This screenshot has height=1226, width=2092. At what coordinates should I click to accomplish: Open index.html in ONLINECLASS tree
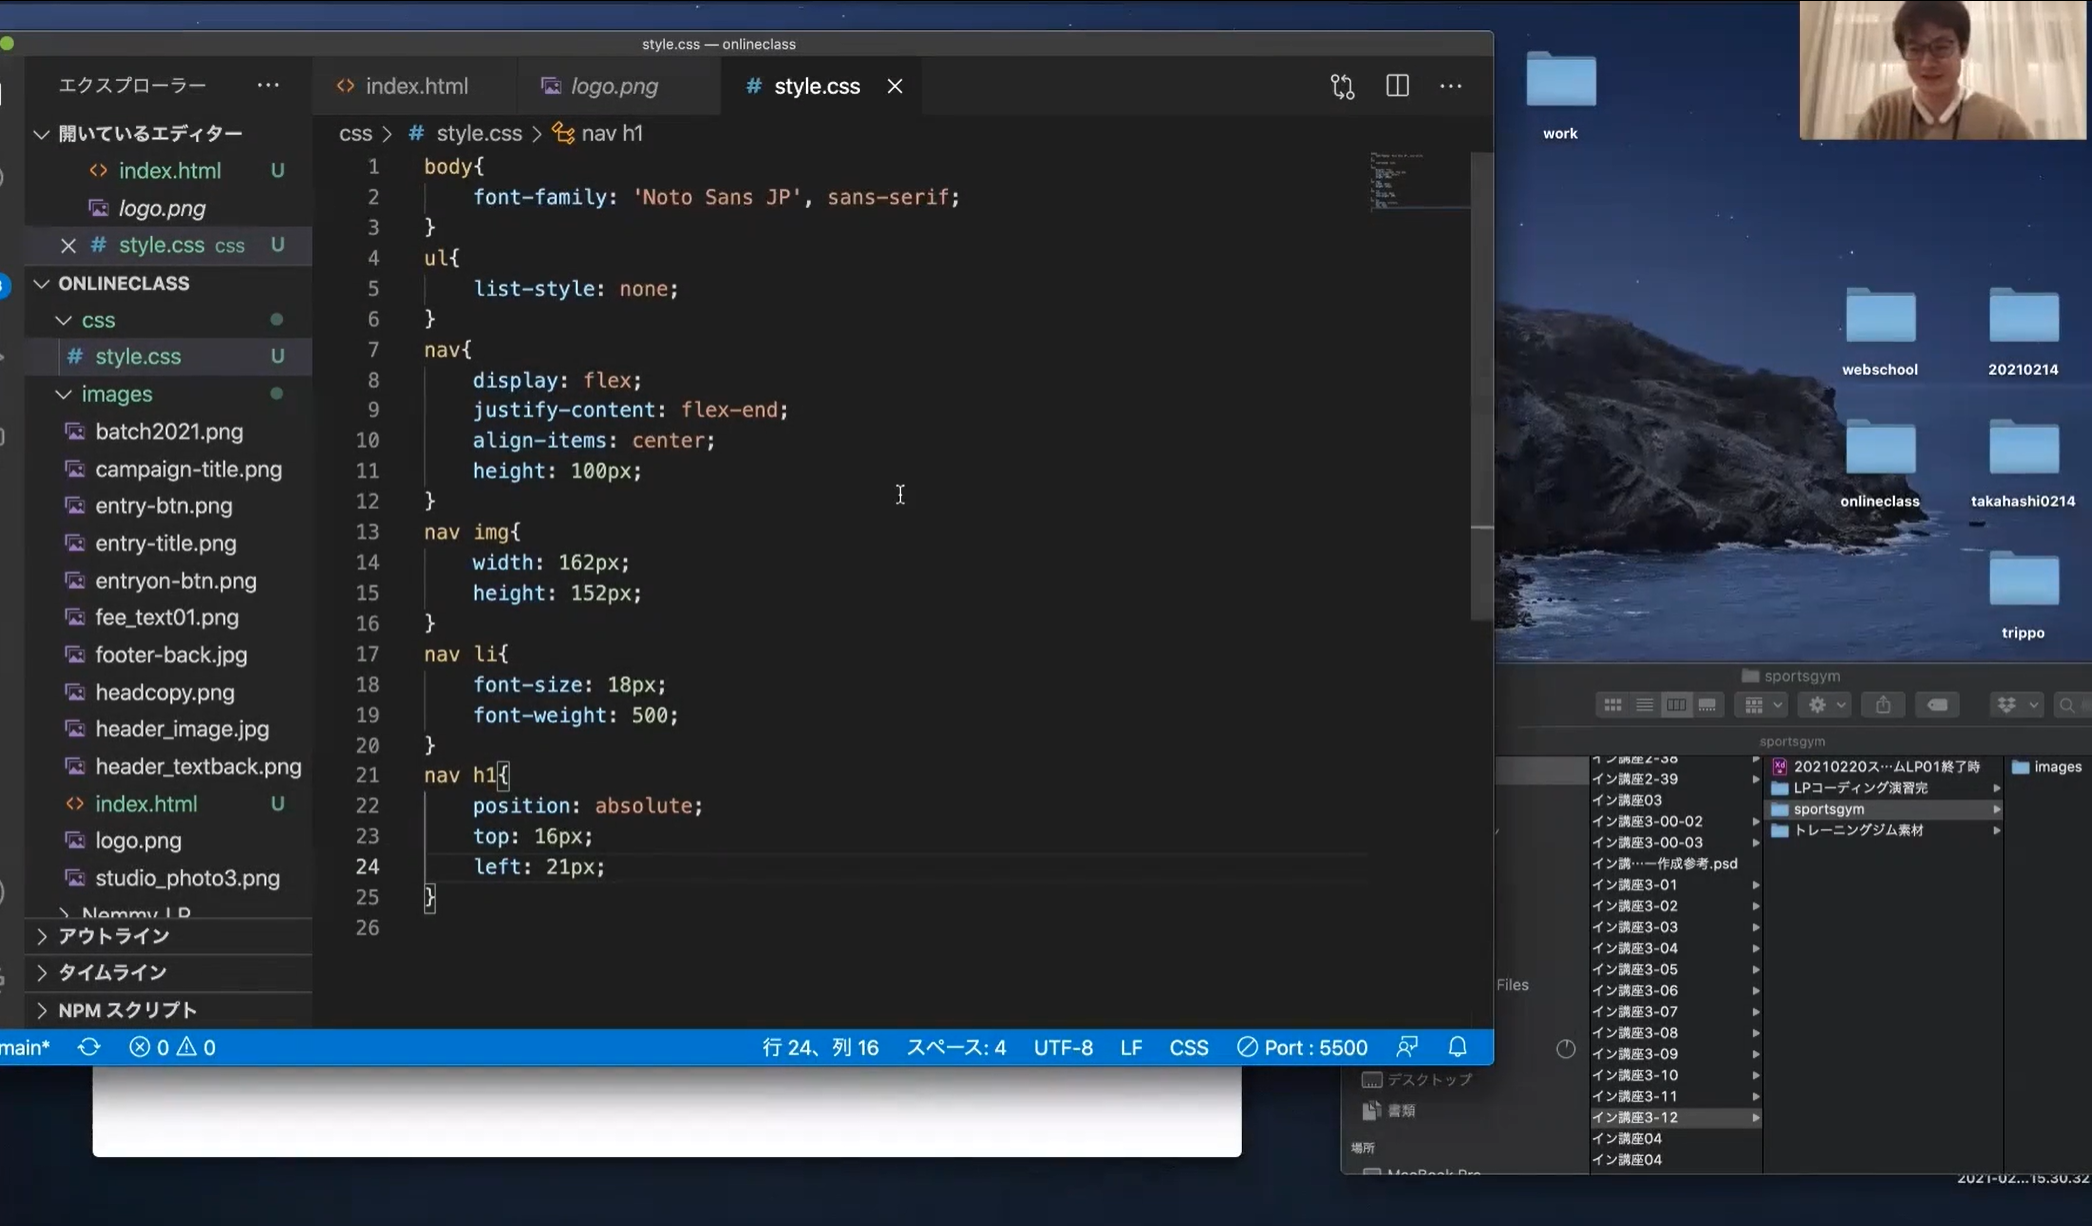click(146, 804)
